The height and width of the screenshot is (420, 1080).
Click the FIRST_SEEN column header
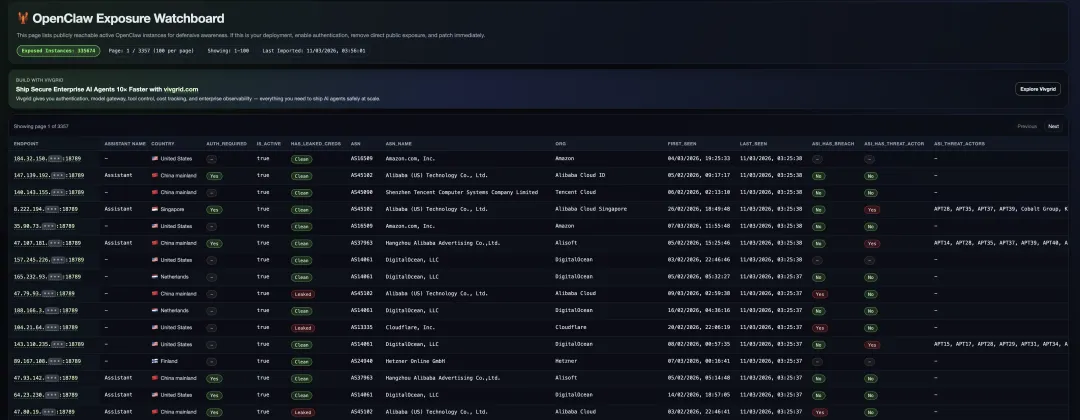click(682, 144)
